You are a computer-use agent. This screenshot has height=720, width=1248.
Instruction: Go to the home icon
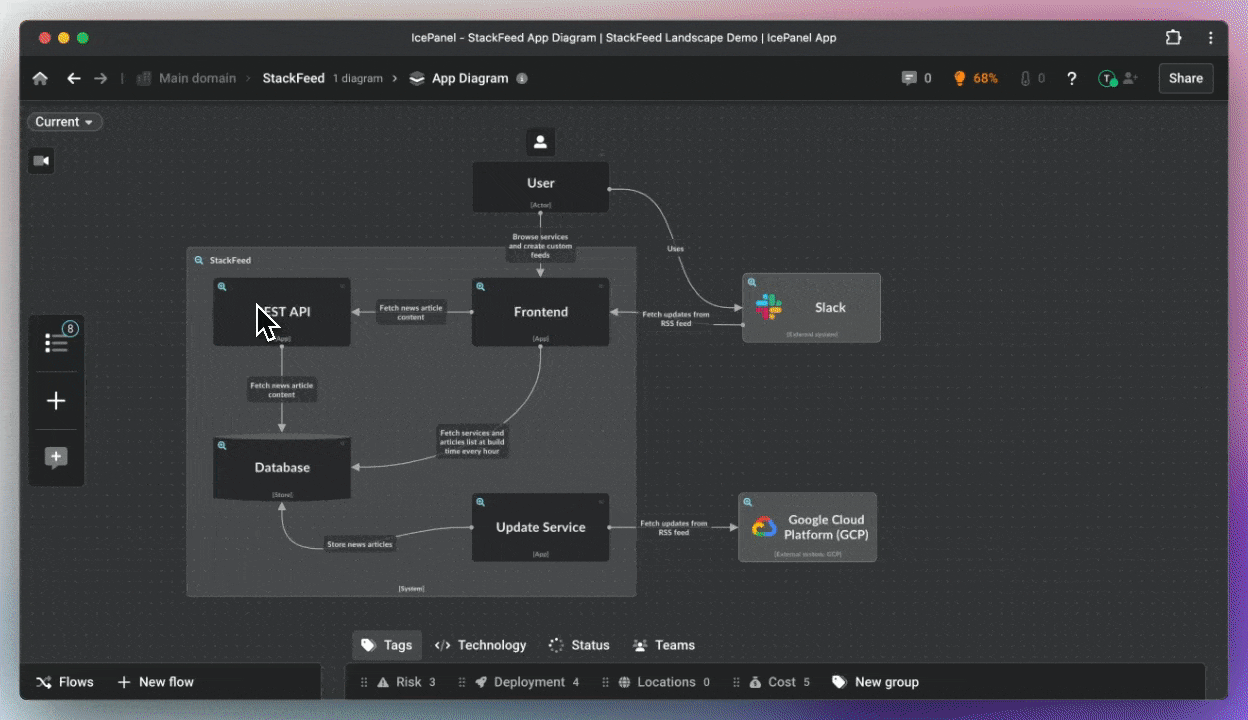point(40,78)
